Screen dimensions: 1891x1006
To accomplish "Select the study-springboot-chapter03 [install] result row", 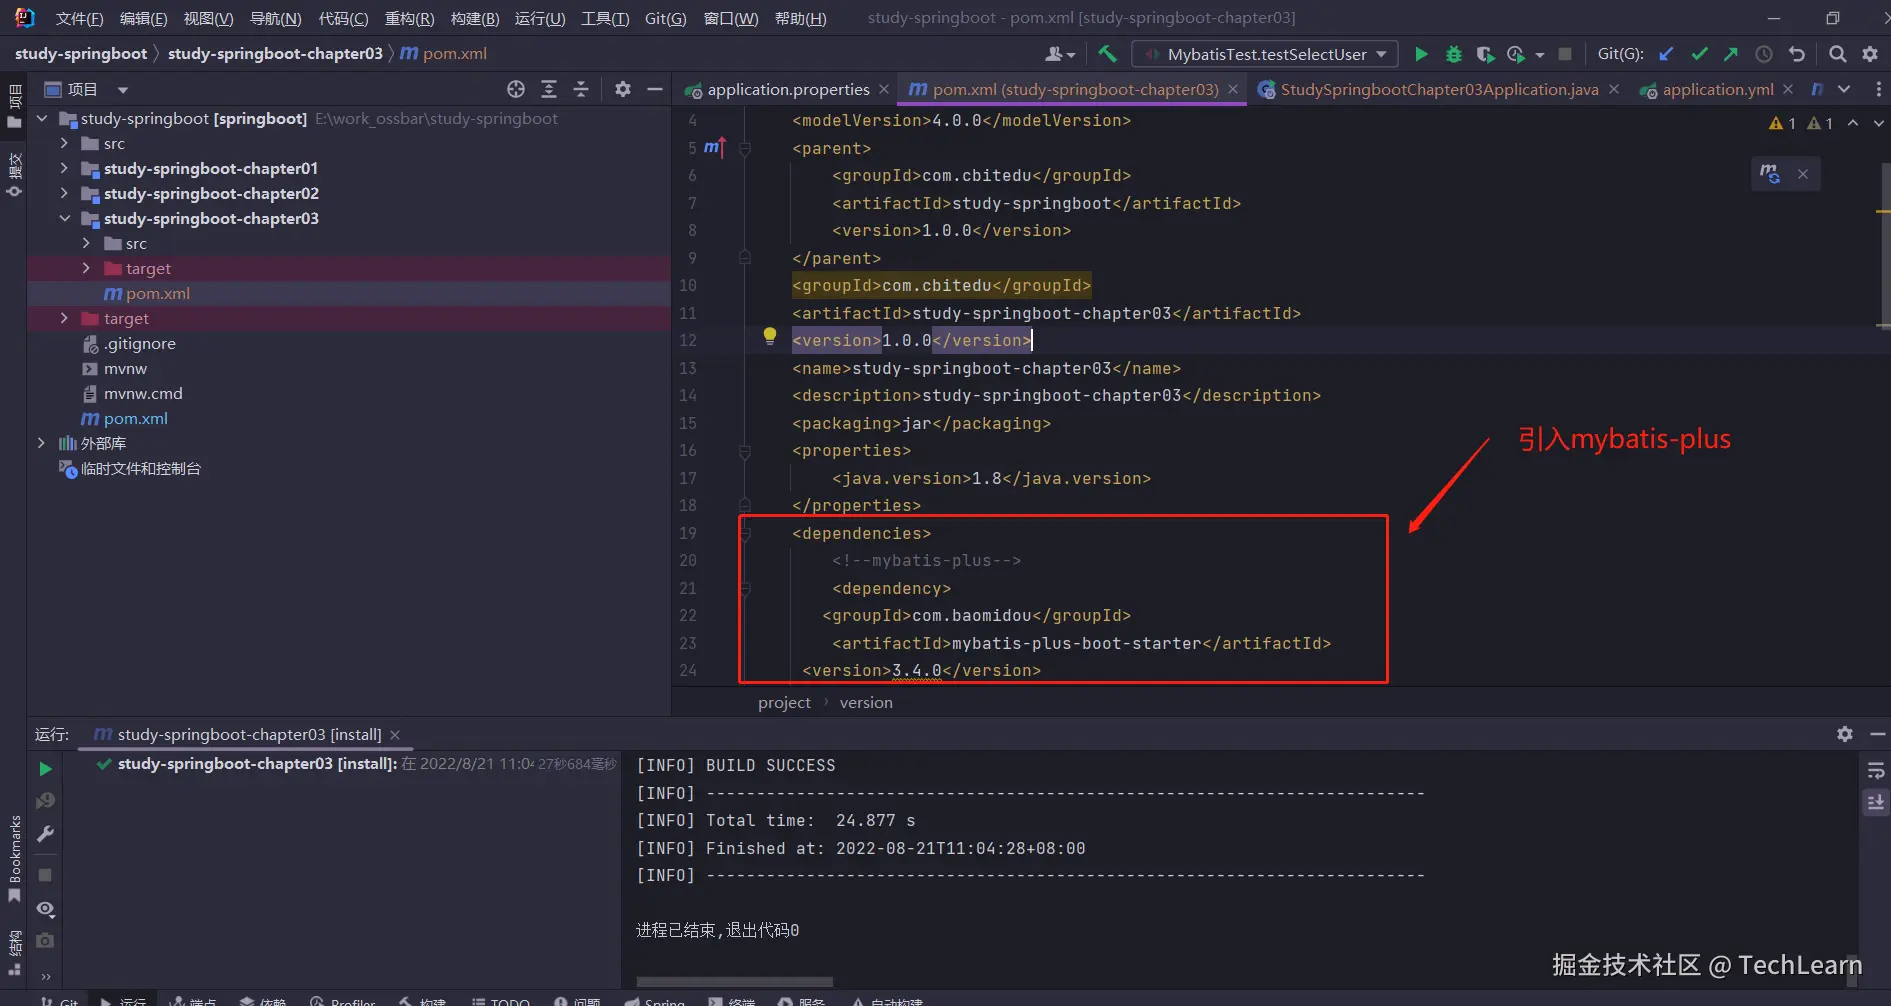I will [x=356, y=764].
